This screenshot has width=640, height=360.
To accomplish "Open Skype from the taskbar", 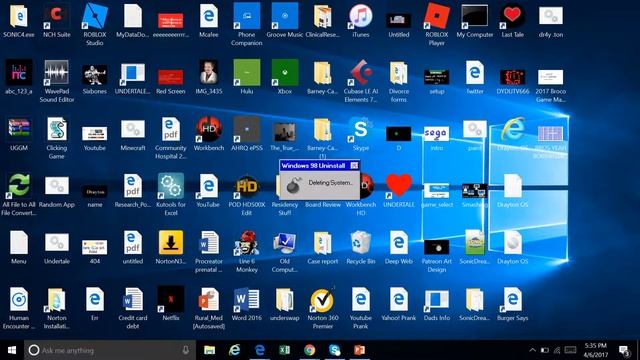I will click(x=335, y=350).
